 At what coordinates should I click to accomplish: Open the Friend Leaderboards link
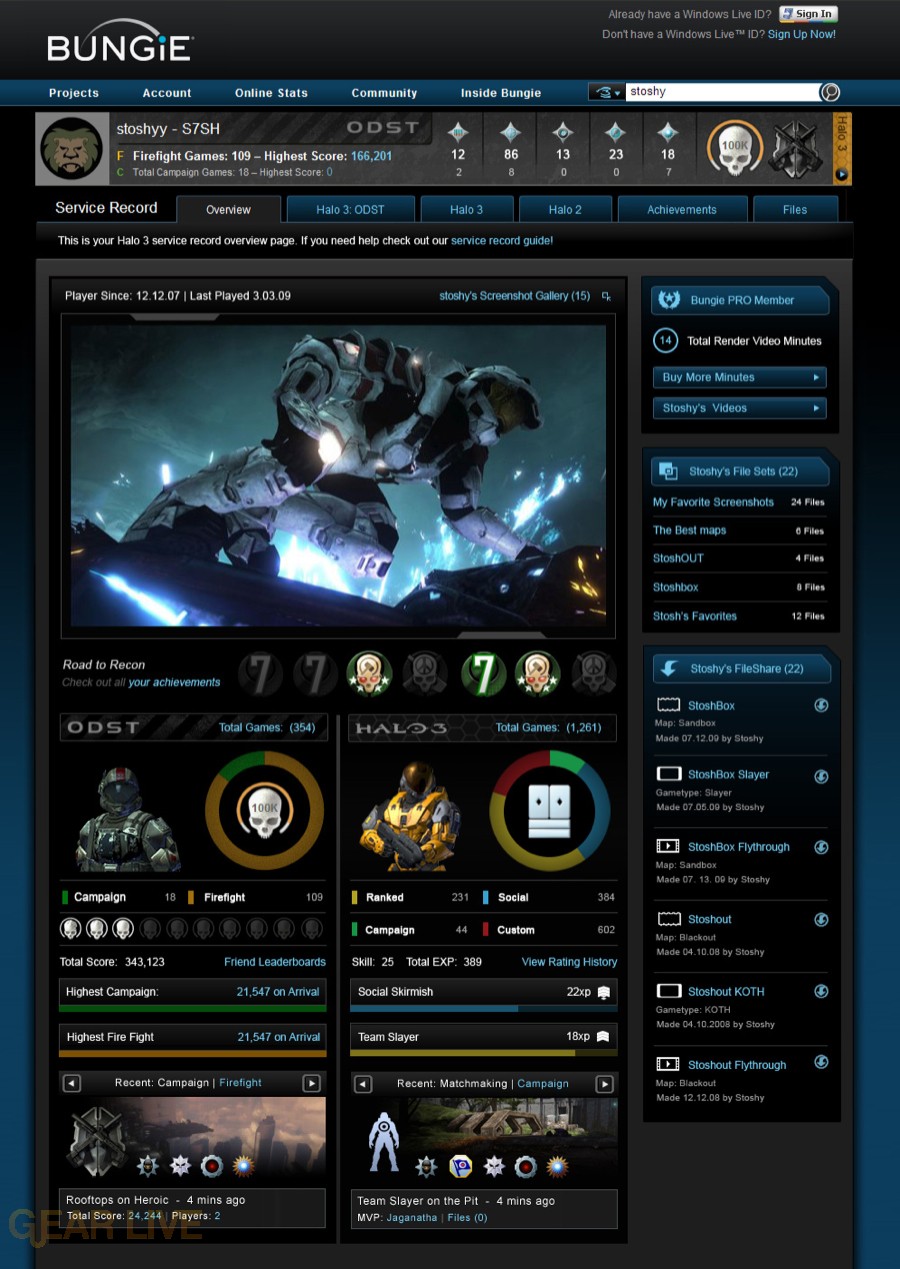tap(275, 962)
